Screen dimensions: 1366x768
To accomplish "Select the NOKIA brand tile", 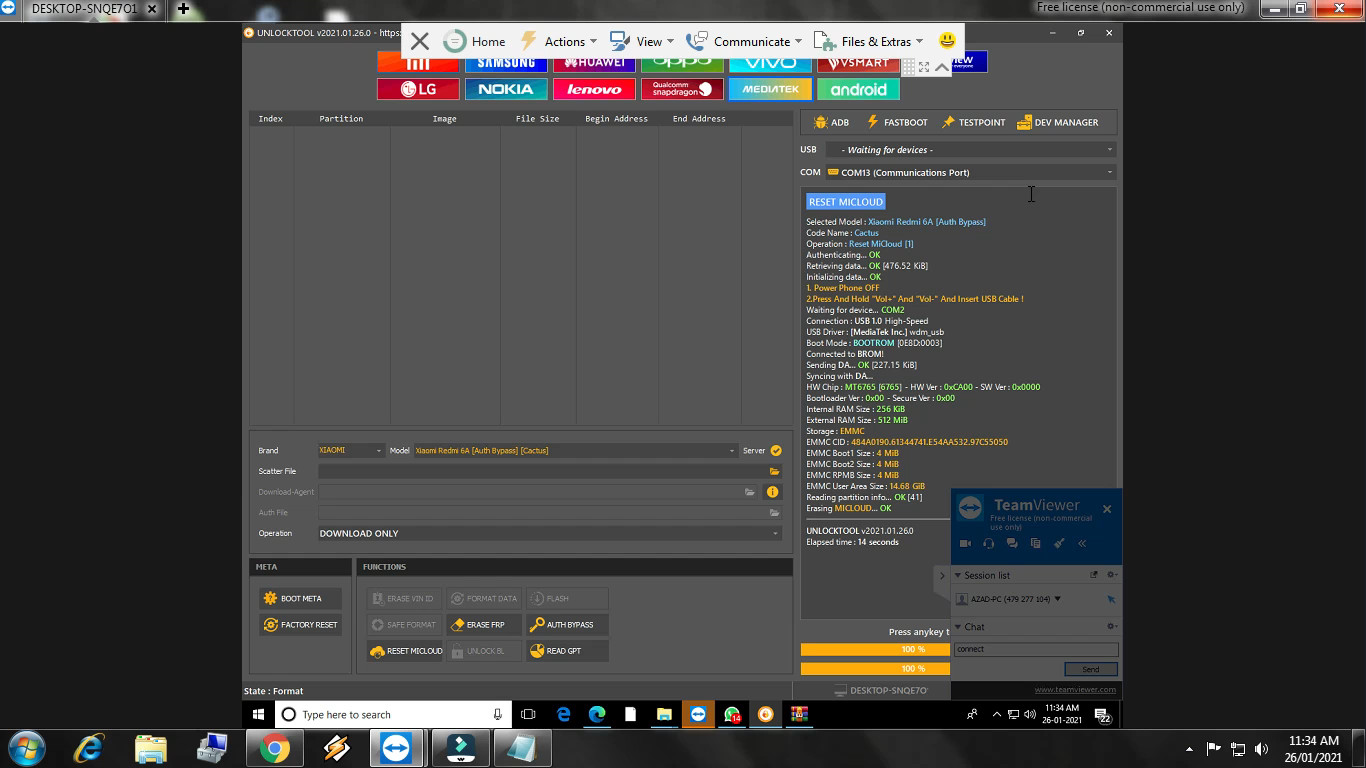I will coord(506,89).
